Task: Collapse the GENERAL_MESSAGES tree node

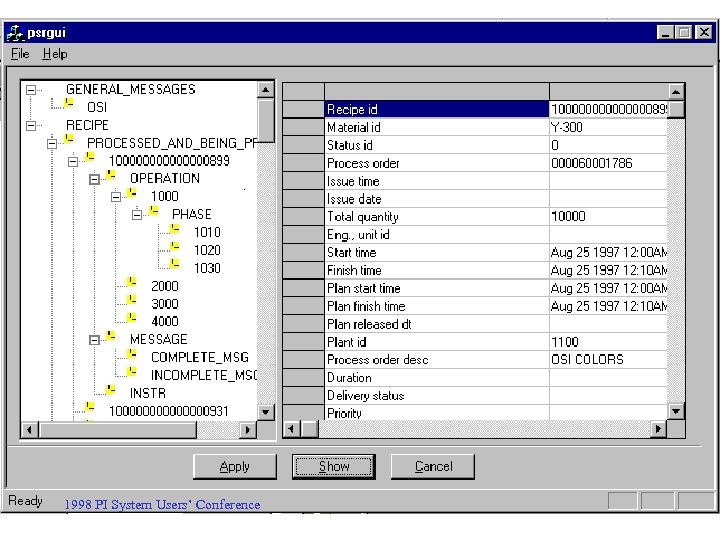Action: pos(31,90)
